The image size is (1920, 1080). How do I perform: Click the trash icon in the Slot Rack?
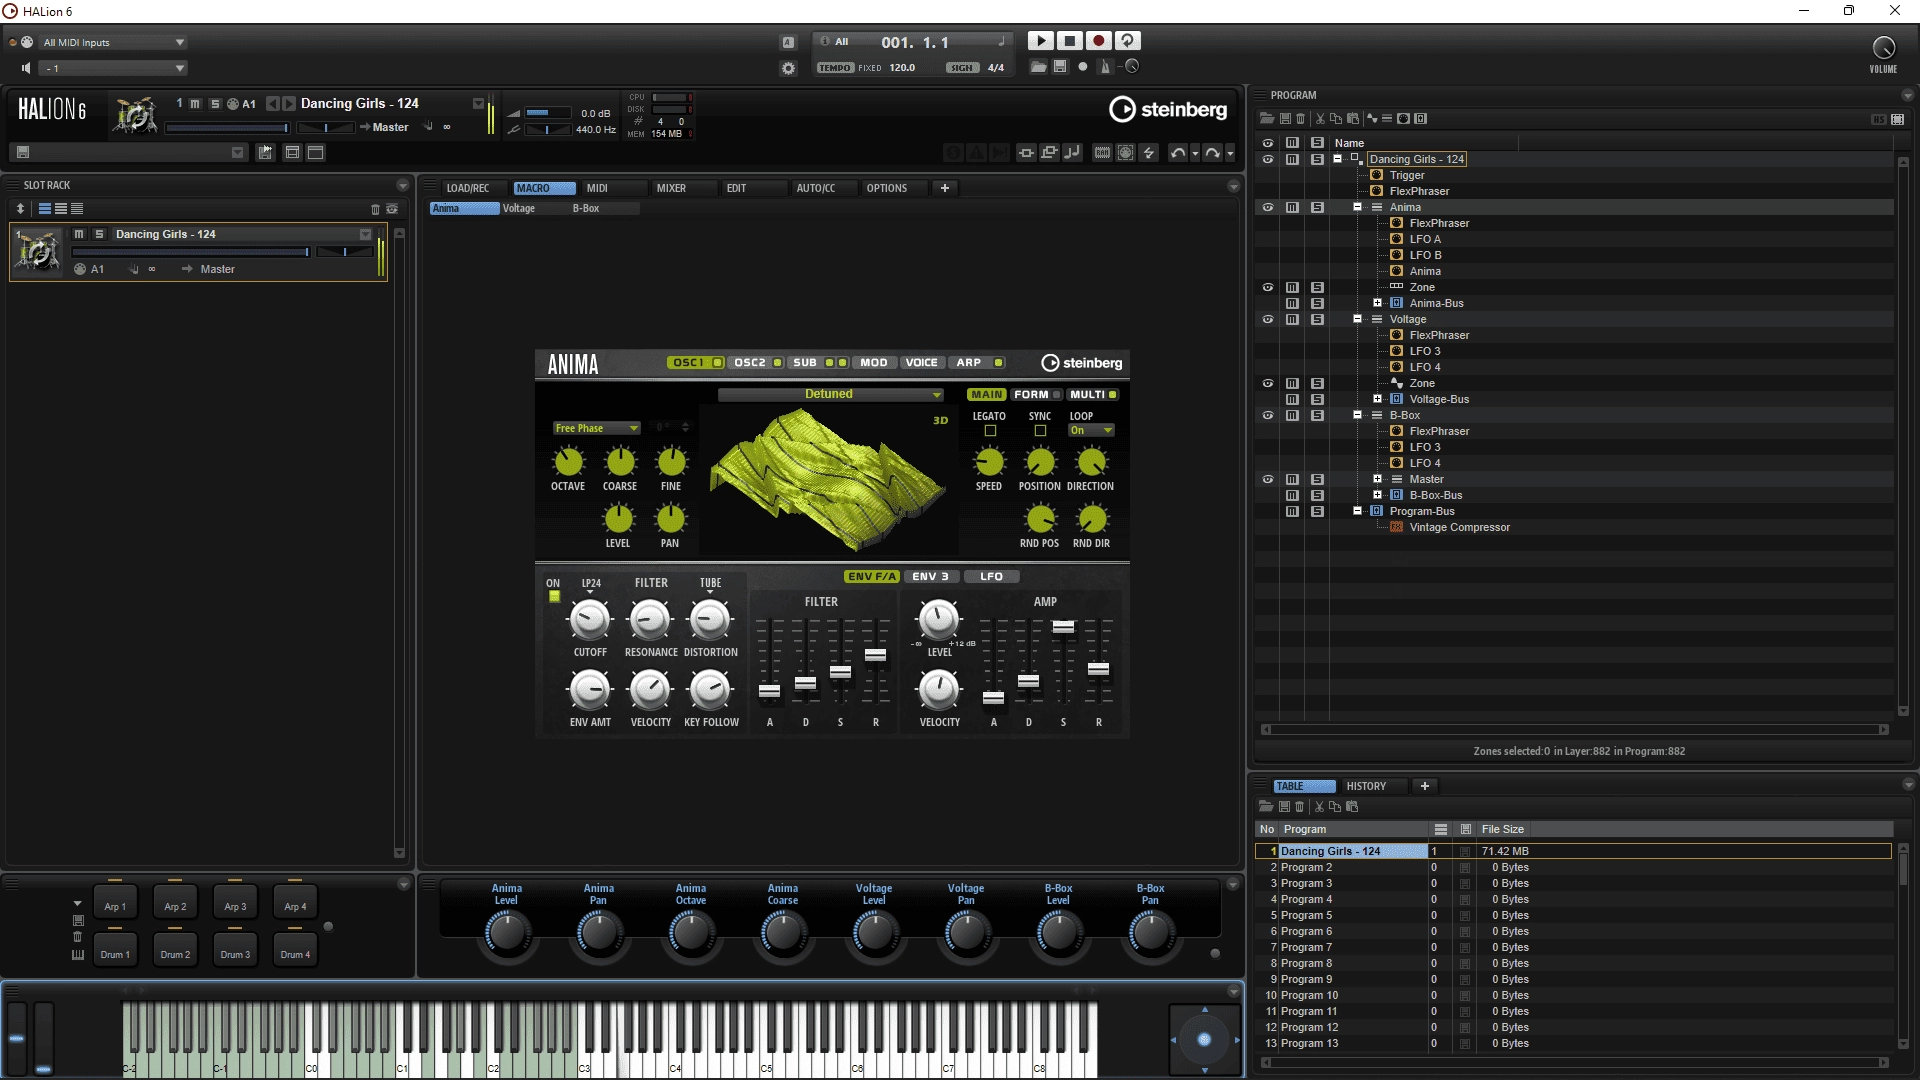(376, 209)
